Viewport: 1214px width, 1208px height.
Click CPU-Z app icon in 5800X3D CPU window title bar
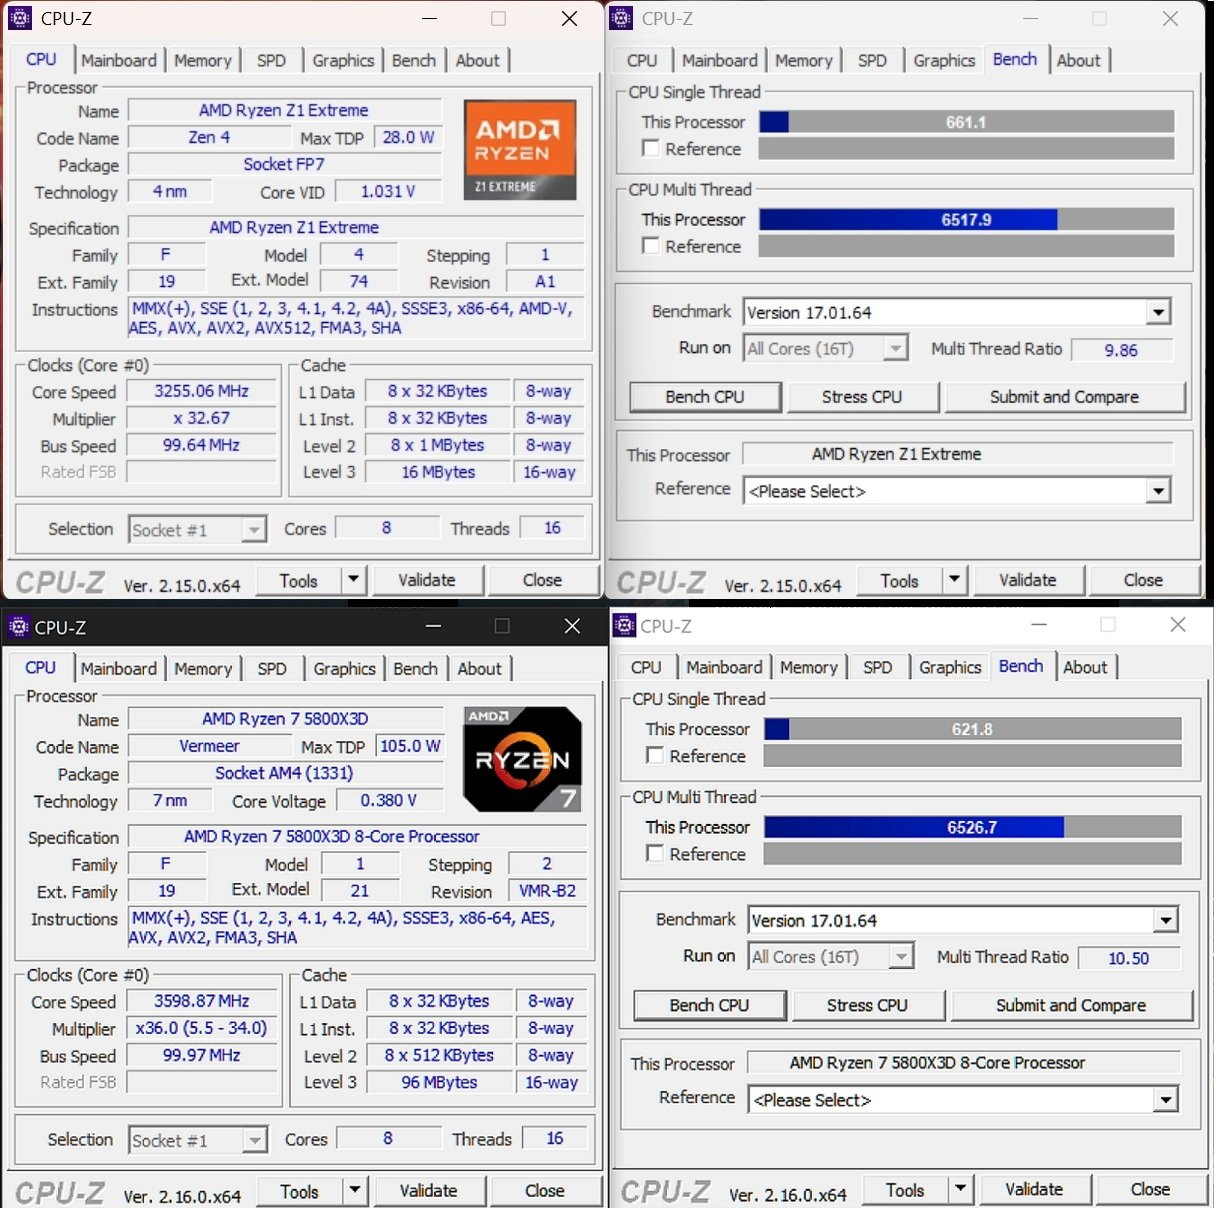tap(17, 627)
